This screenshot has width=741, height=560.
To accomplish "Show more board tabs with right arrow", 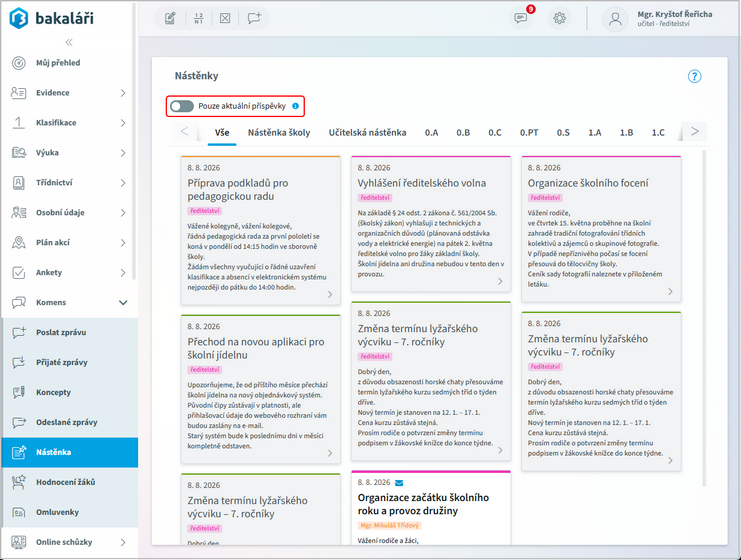I will [694, 131].
